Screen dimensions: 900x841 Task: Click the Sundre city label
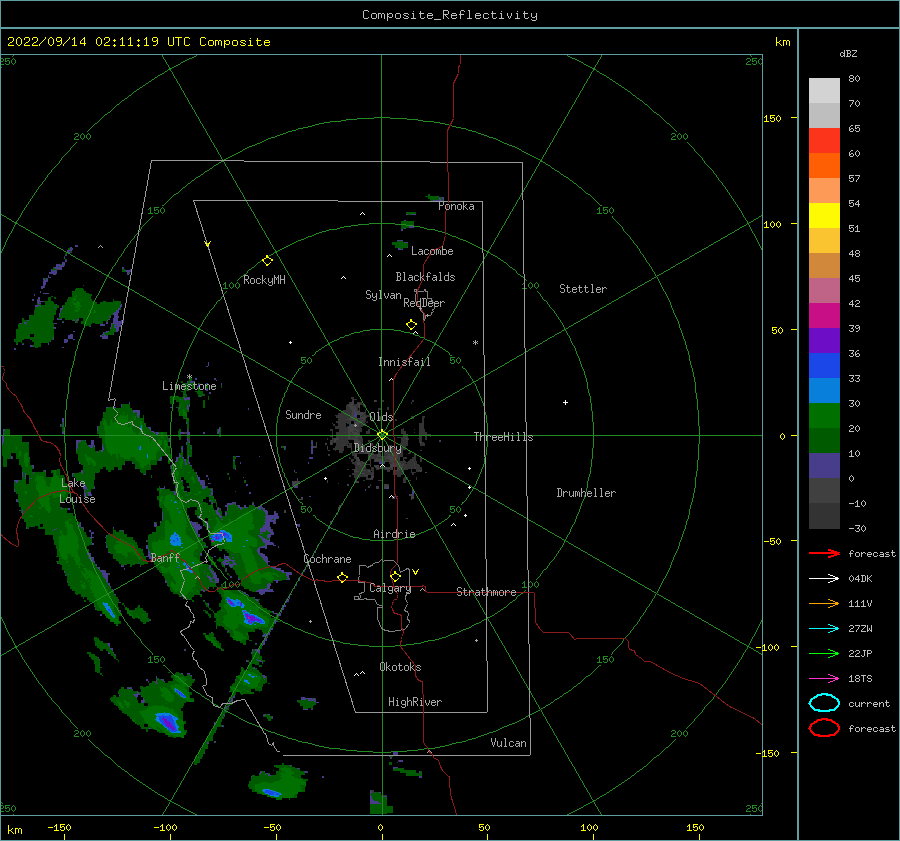pyautogui.click(x=303, y=414)
